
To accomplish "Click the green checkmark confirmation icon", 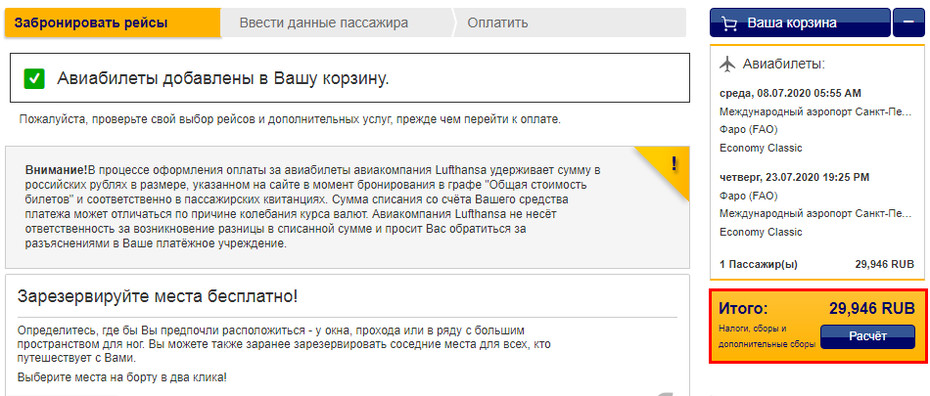I will click(x=35, y=79).
